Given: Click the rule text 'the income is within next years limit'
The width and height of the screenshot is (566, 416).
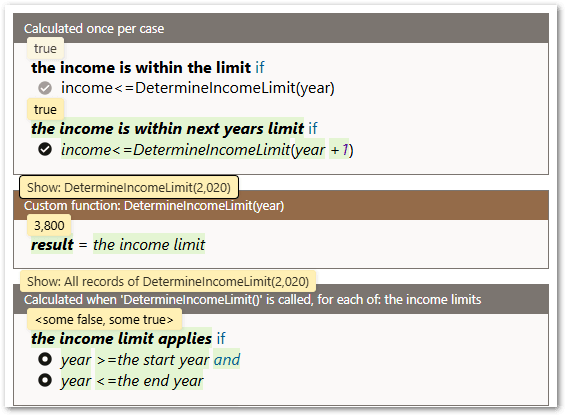Looking at the screenshot, I should tap(167, 129).
